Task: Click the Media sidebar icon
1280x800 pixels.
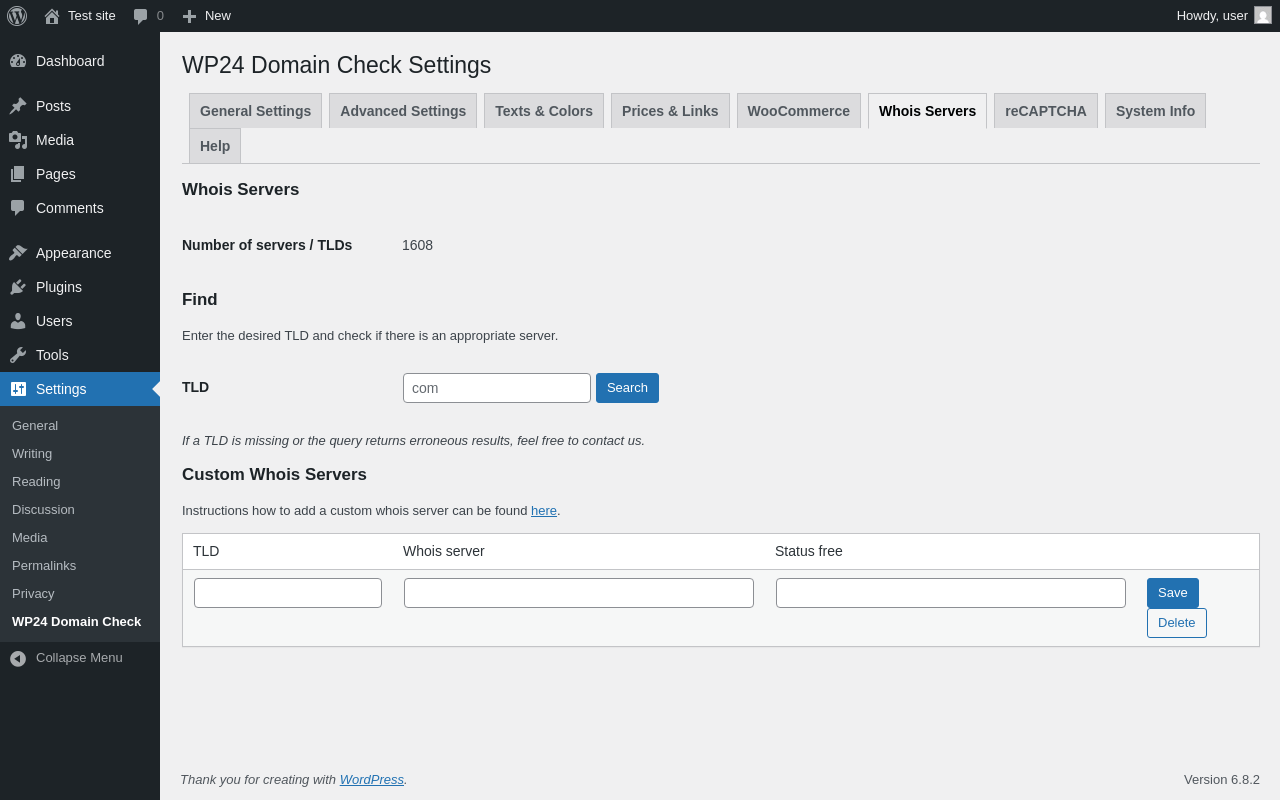Action: point(18,140)
